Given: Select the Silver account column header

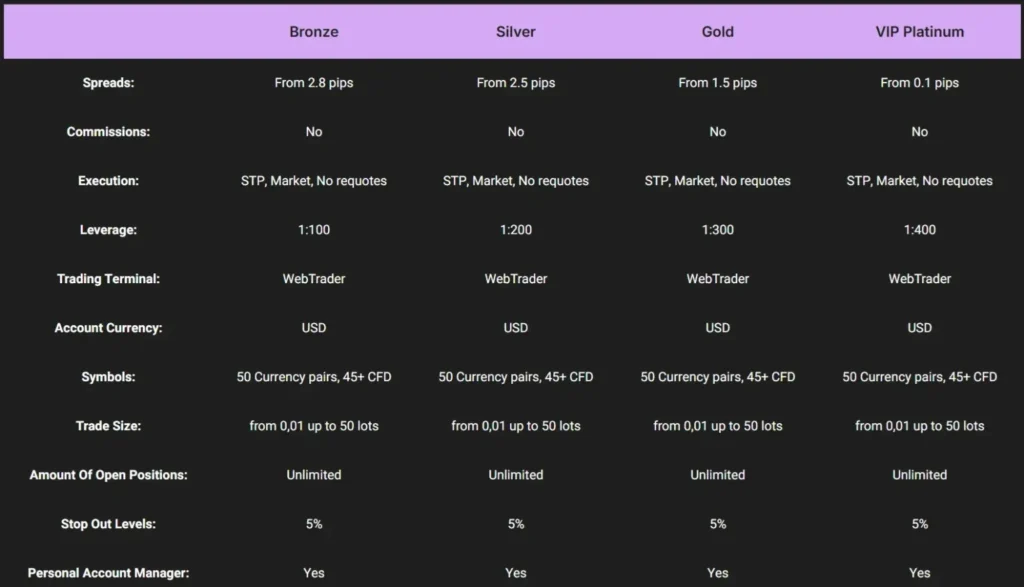Looking at the screenshot, I should [x=516, y=32].
